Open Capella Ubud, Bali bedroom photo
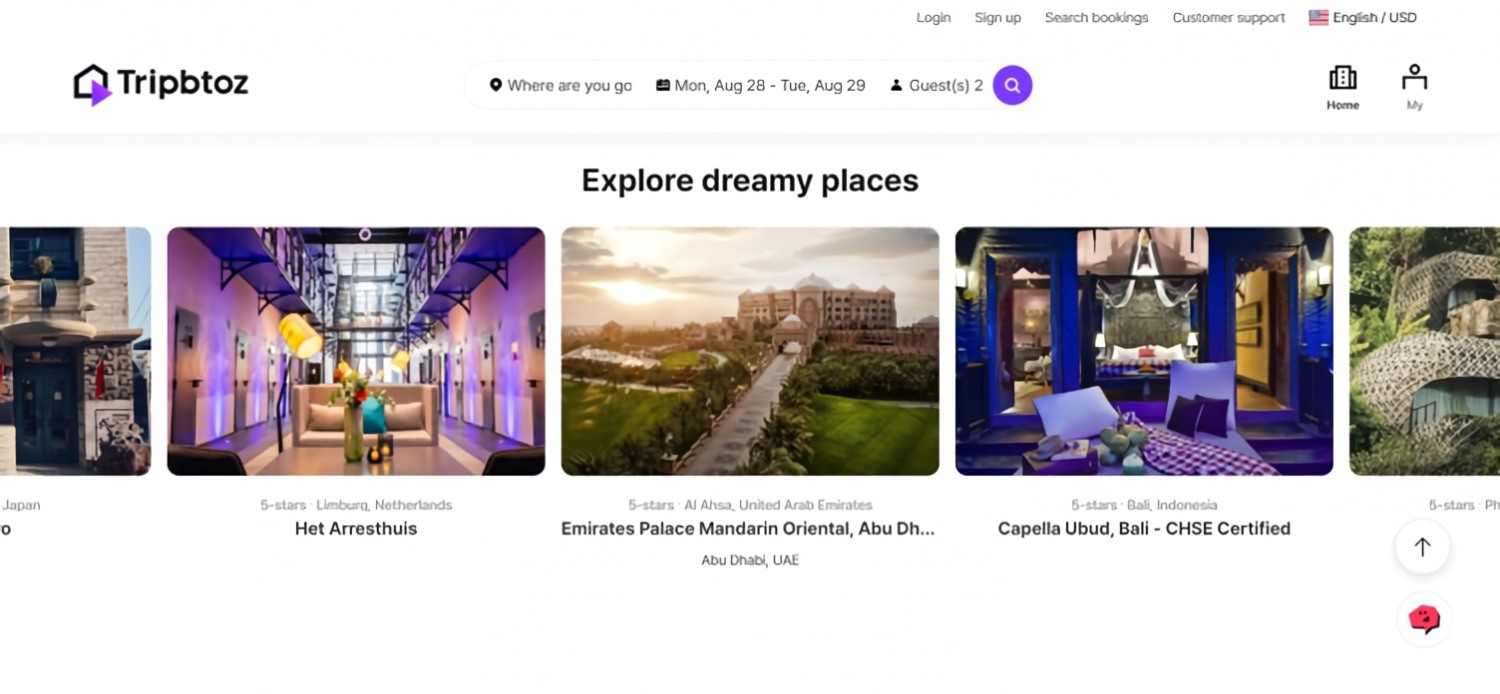Screen dimensions: 1500x694 1143,351
